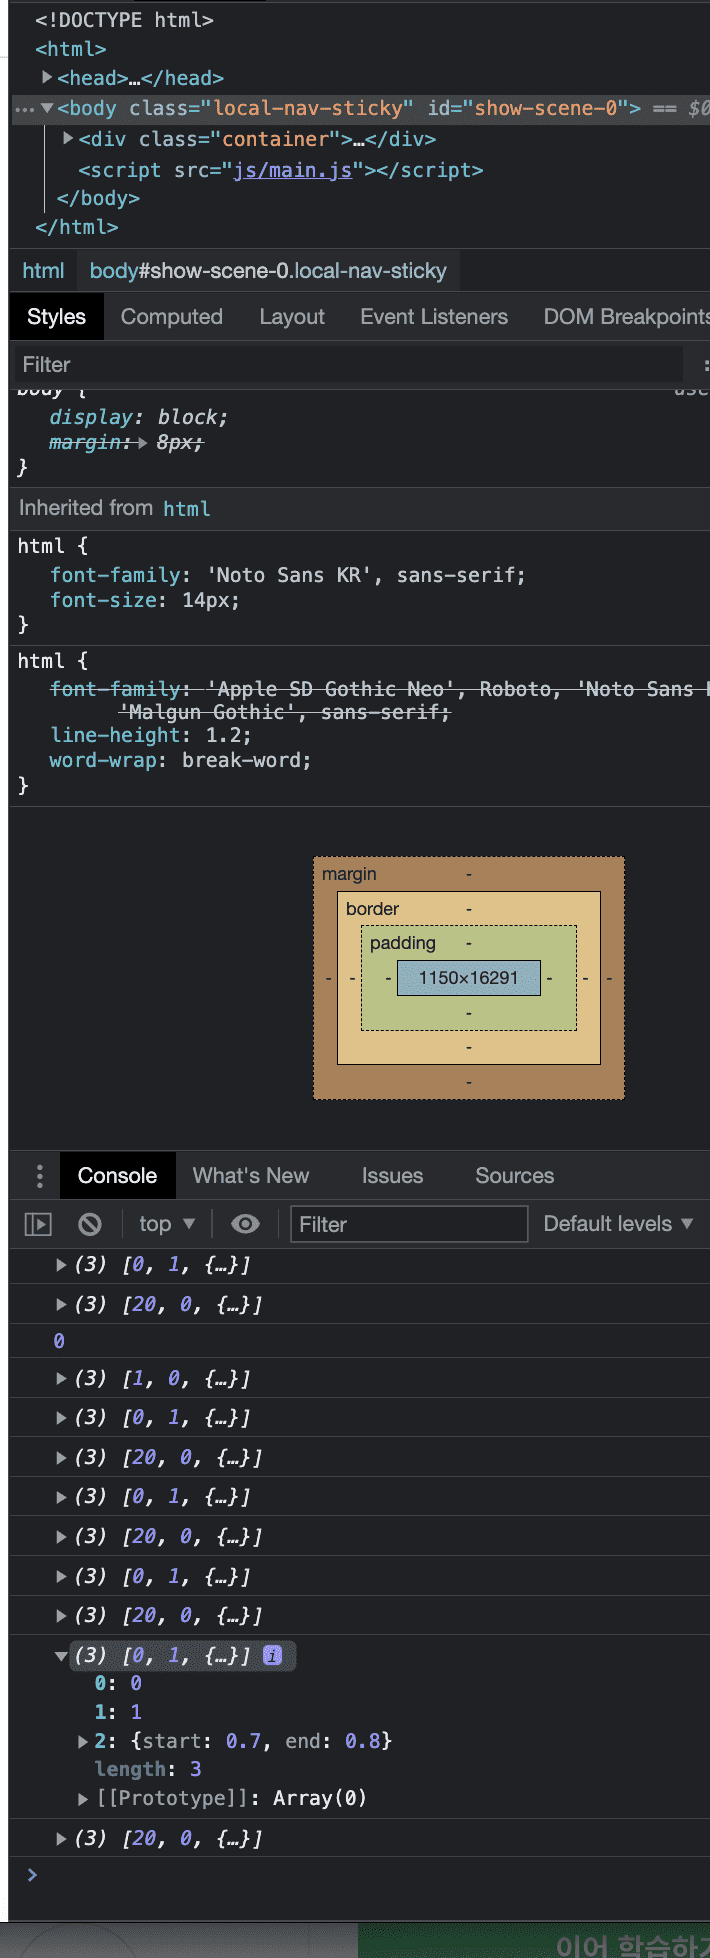The height and width of the screenshot is (1958, 710).
Task: Click the display: block declaration
Action: click(138, 417)
